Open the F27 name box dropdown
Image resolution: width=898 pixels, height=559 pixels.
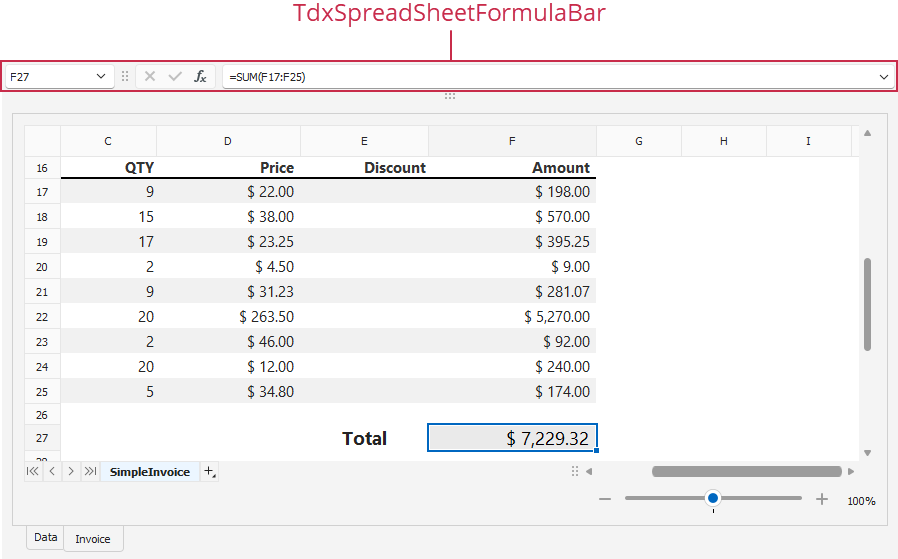pos(101,77)
